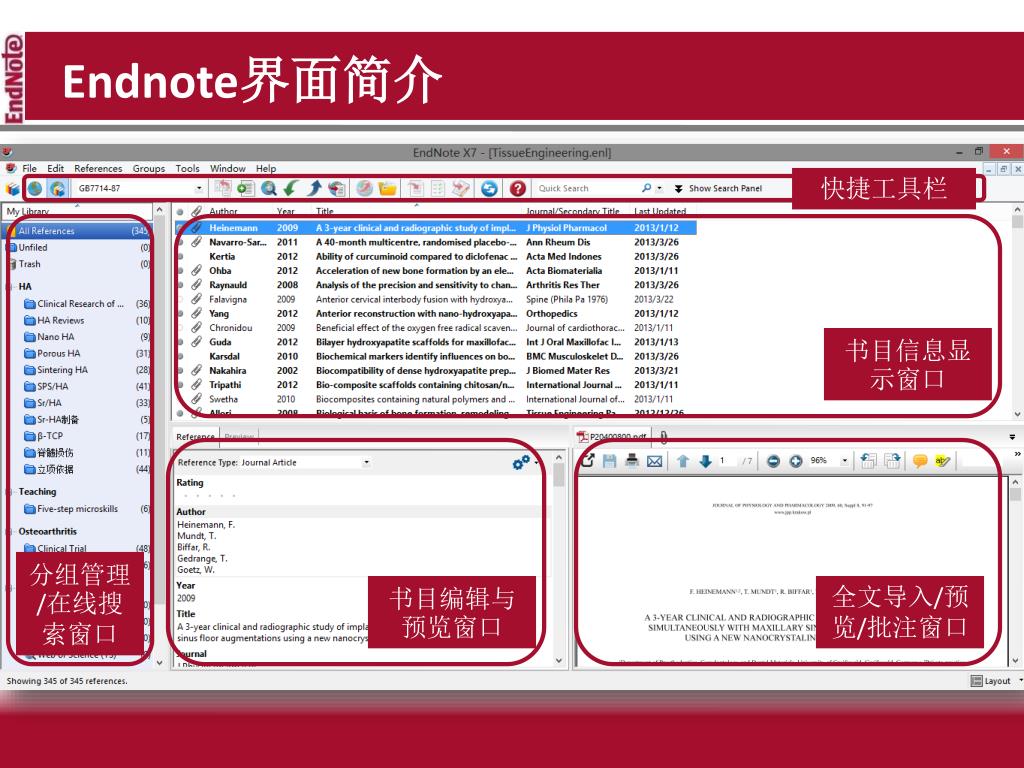Toggle read status dot on Kertia row
1024x768 pixels.
[x=180, y=257]
